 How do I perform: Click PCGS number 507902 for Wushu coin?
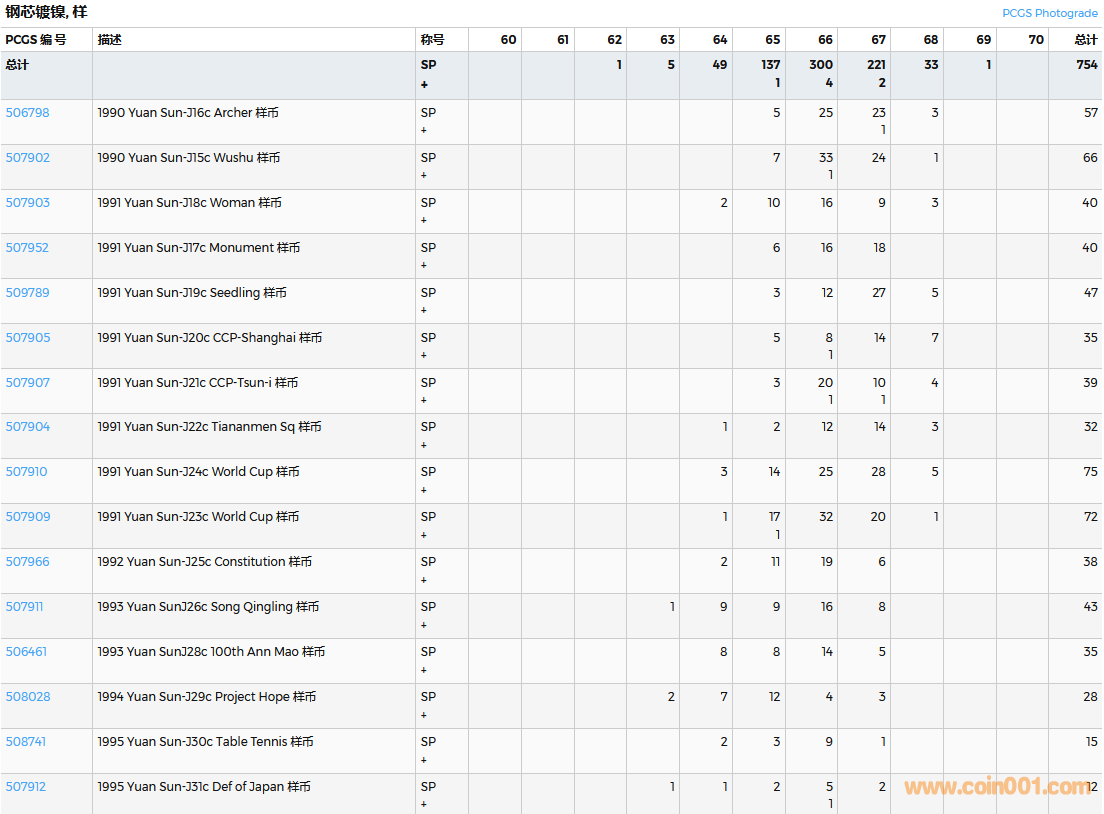coord(27,158)
